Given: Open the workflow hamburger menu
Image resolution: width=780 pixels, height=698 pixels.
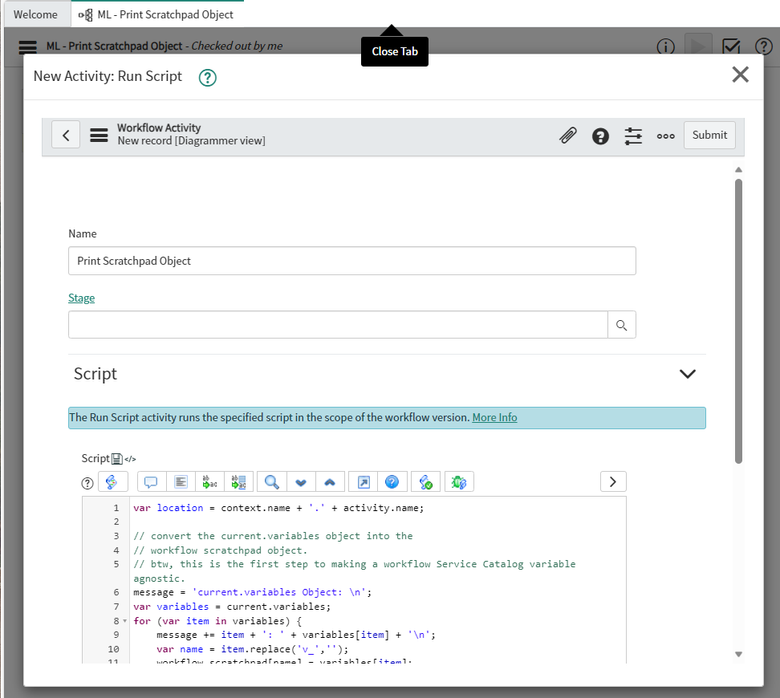Looking at the screenshot, I should [x=28, y=47].
